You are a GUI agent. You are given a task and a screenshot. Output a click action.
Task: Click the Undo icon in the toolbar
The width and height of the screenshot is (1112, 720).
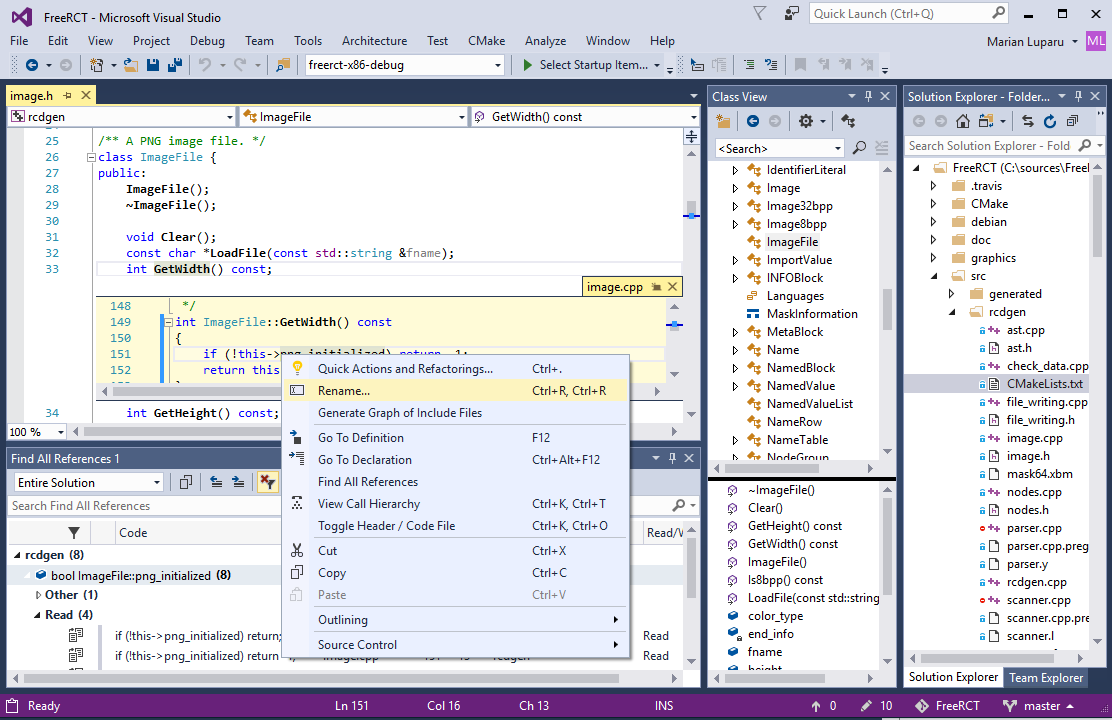click(207, 64)
